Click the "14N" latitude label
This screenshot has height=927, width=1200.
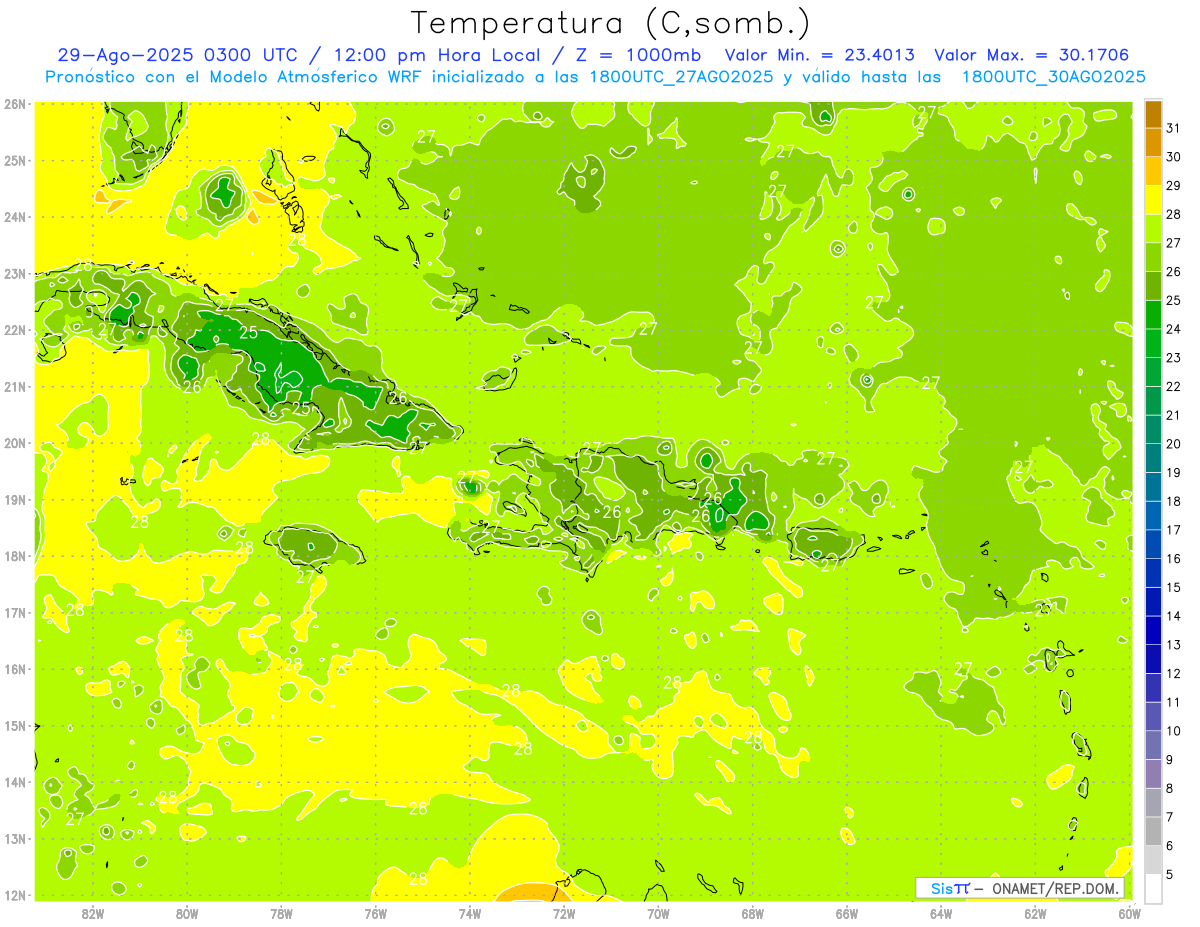pos(14,782)
